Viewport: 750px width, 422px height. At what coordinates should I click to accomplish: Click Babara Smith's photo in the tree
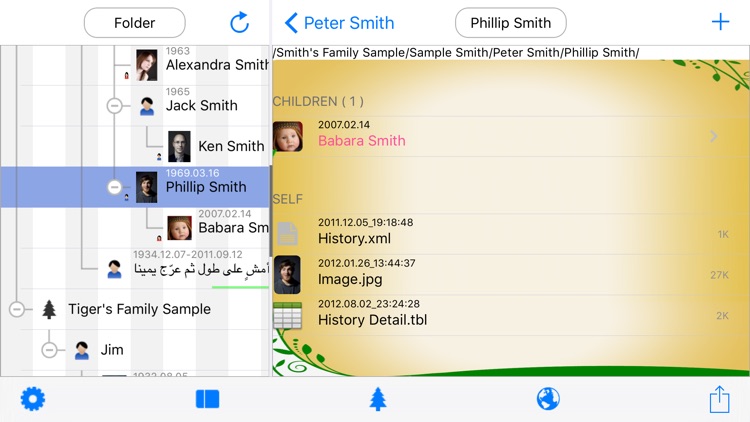click(x=179, y=228)
